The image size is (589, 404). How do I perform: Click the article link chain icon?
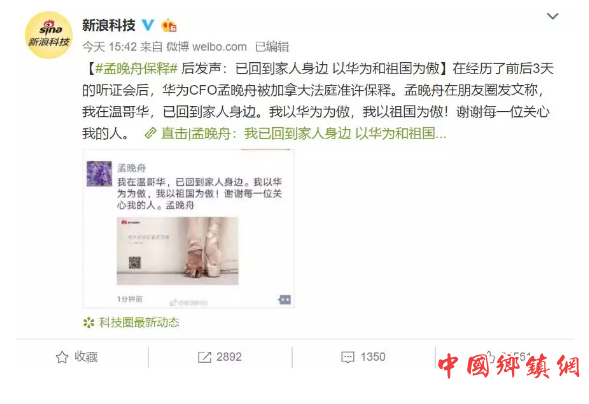click(x=151, y=133)
